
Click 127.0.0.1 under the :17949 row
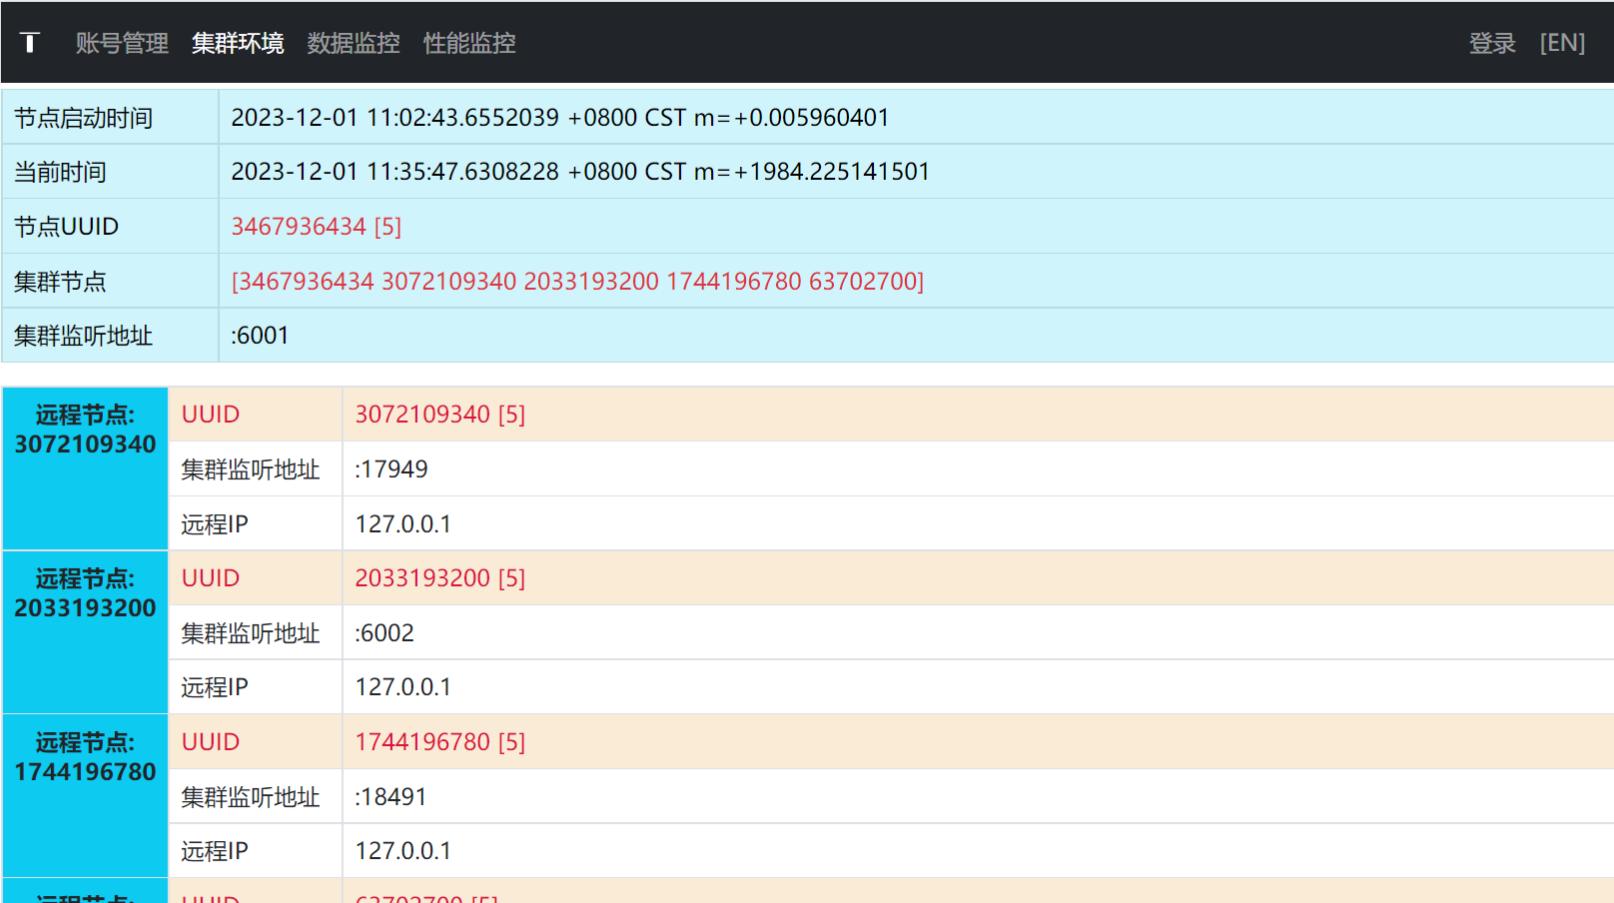coord(403,524)
